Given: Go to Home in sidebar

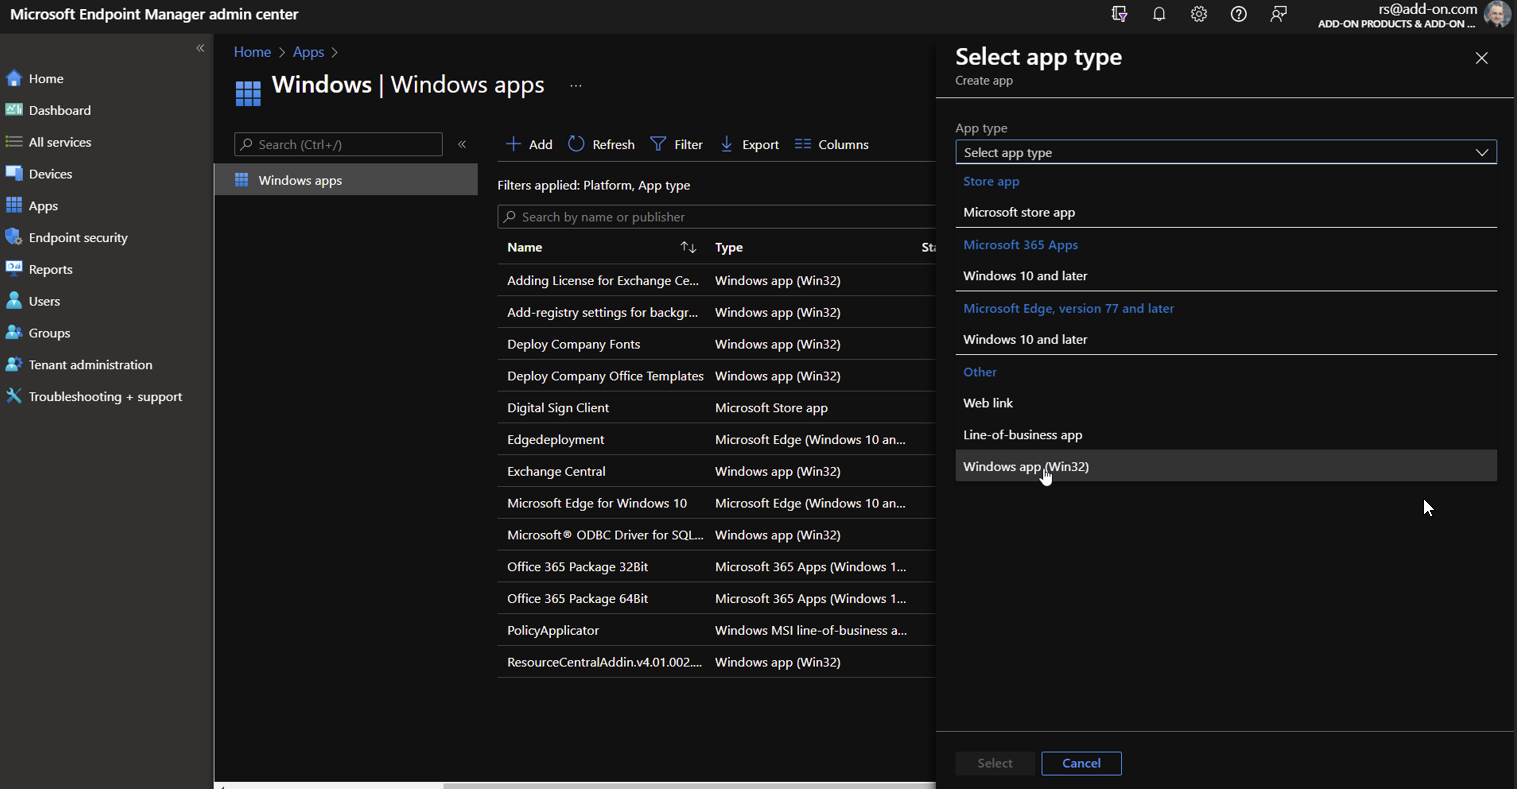Looking at the screenshot, I should (x=46, y=78).
